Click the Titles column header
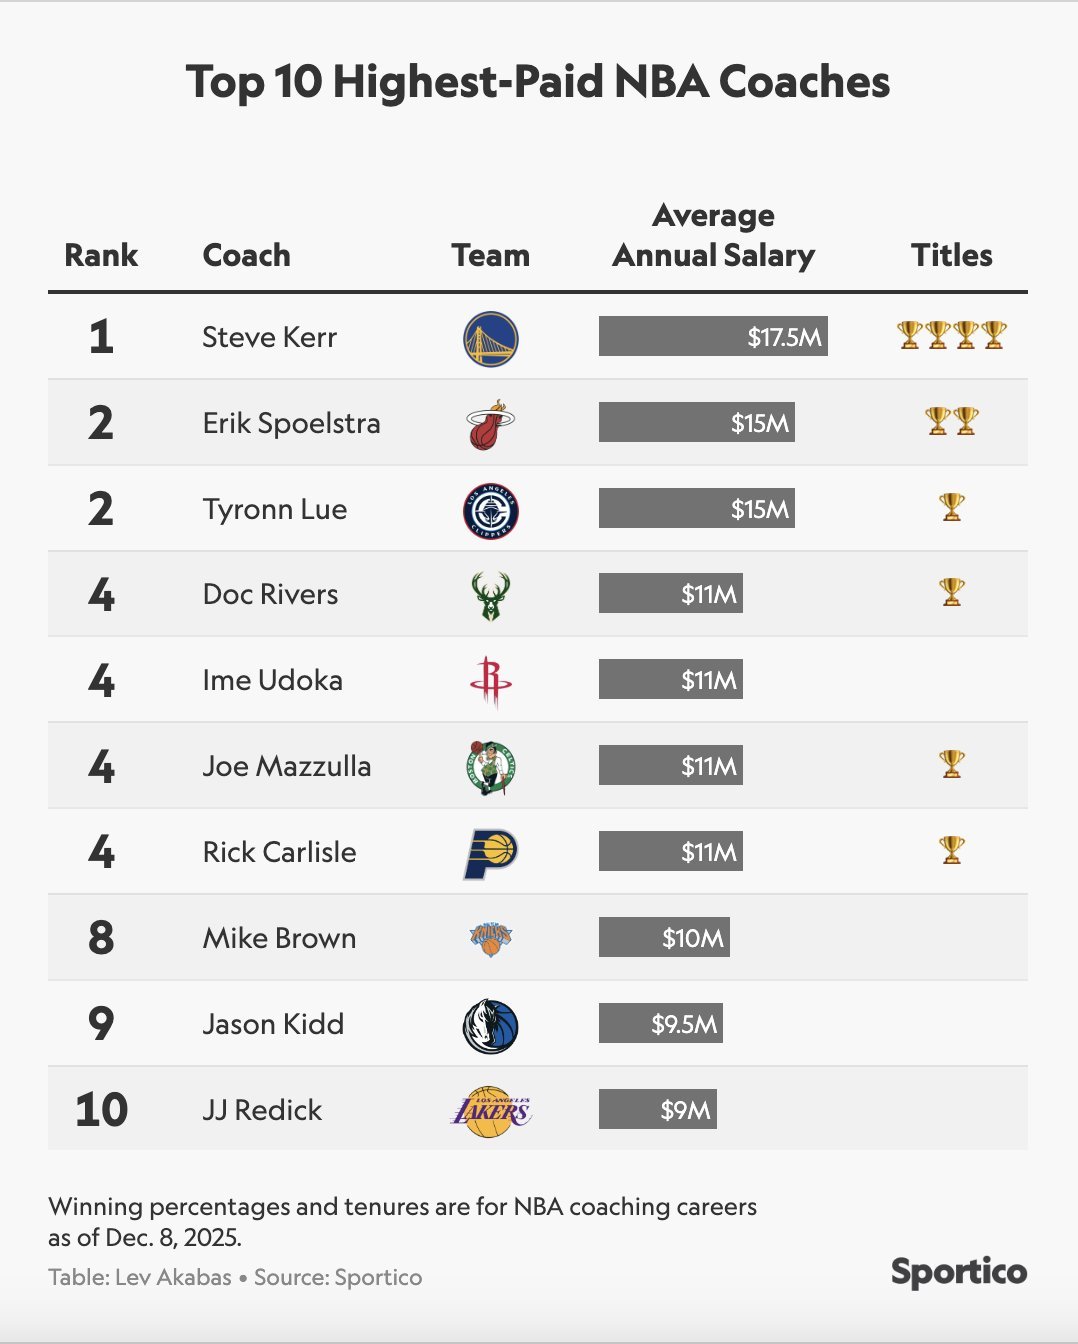The height and width of the screenshot is (1344, 1078). [x=951, y=256]
